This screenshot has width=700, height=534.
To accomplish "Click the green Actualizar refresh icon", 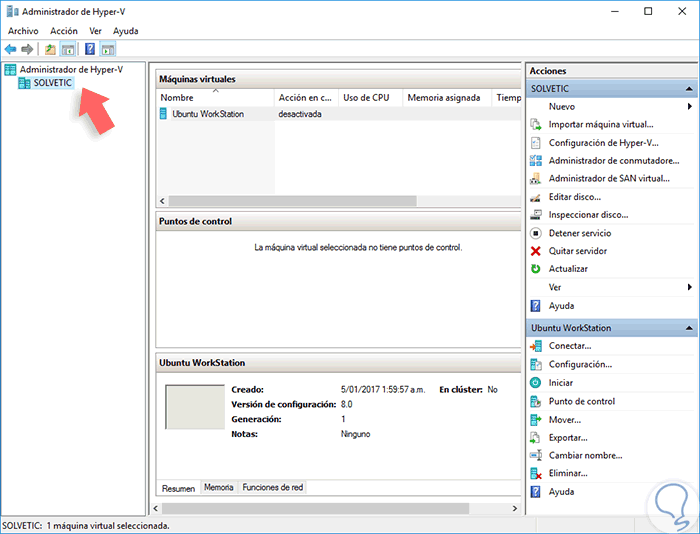I will click(x=536, y=269).
